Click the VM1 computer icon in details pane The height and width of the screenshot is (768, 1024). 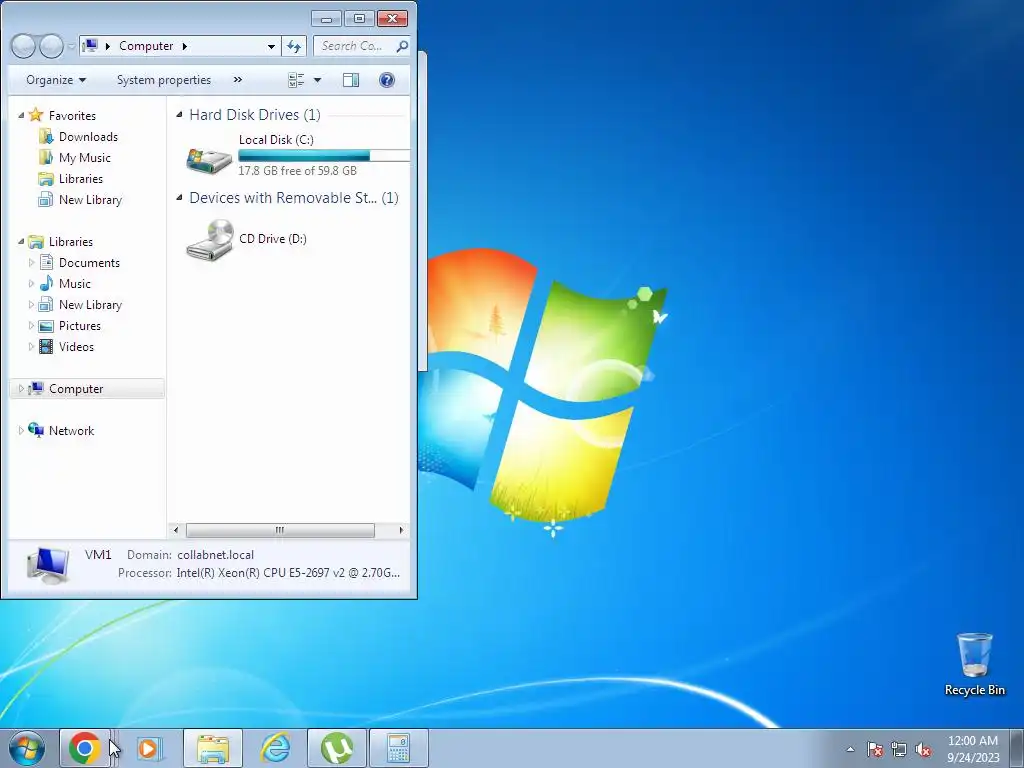click(48, 565)
